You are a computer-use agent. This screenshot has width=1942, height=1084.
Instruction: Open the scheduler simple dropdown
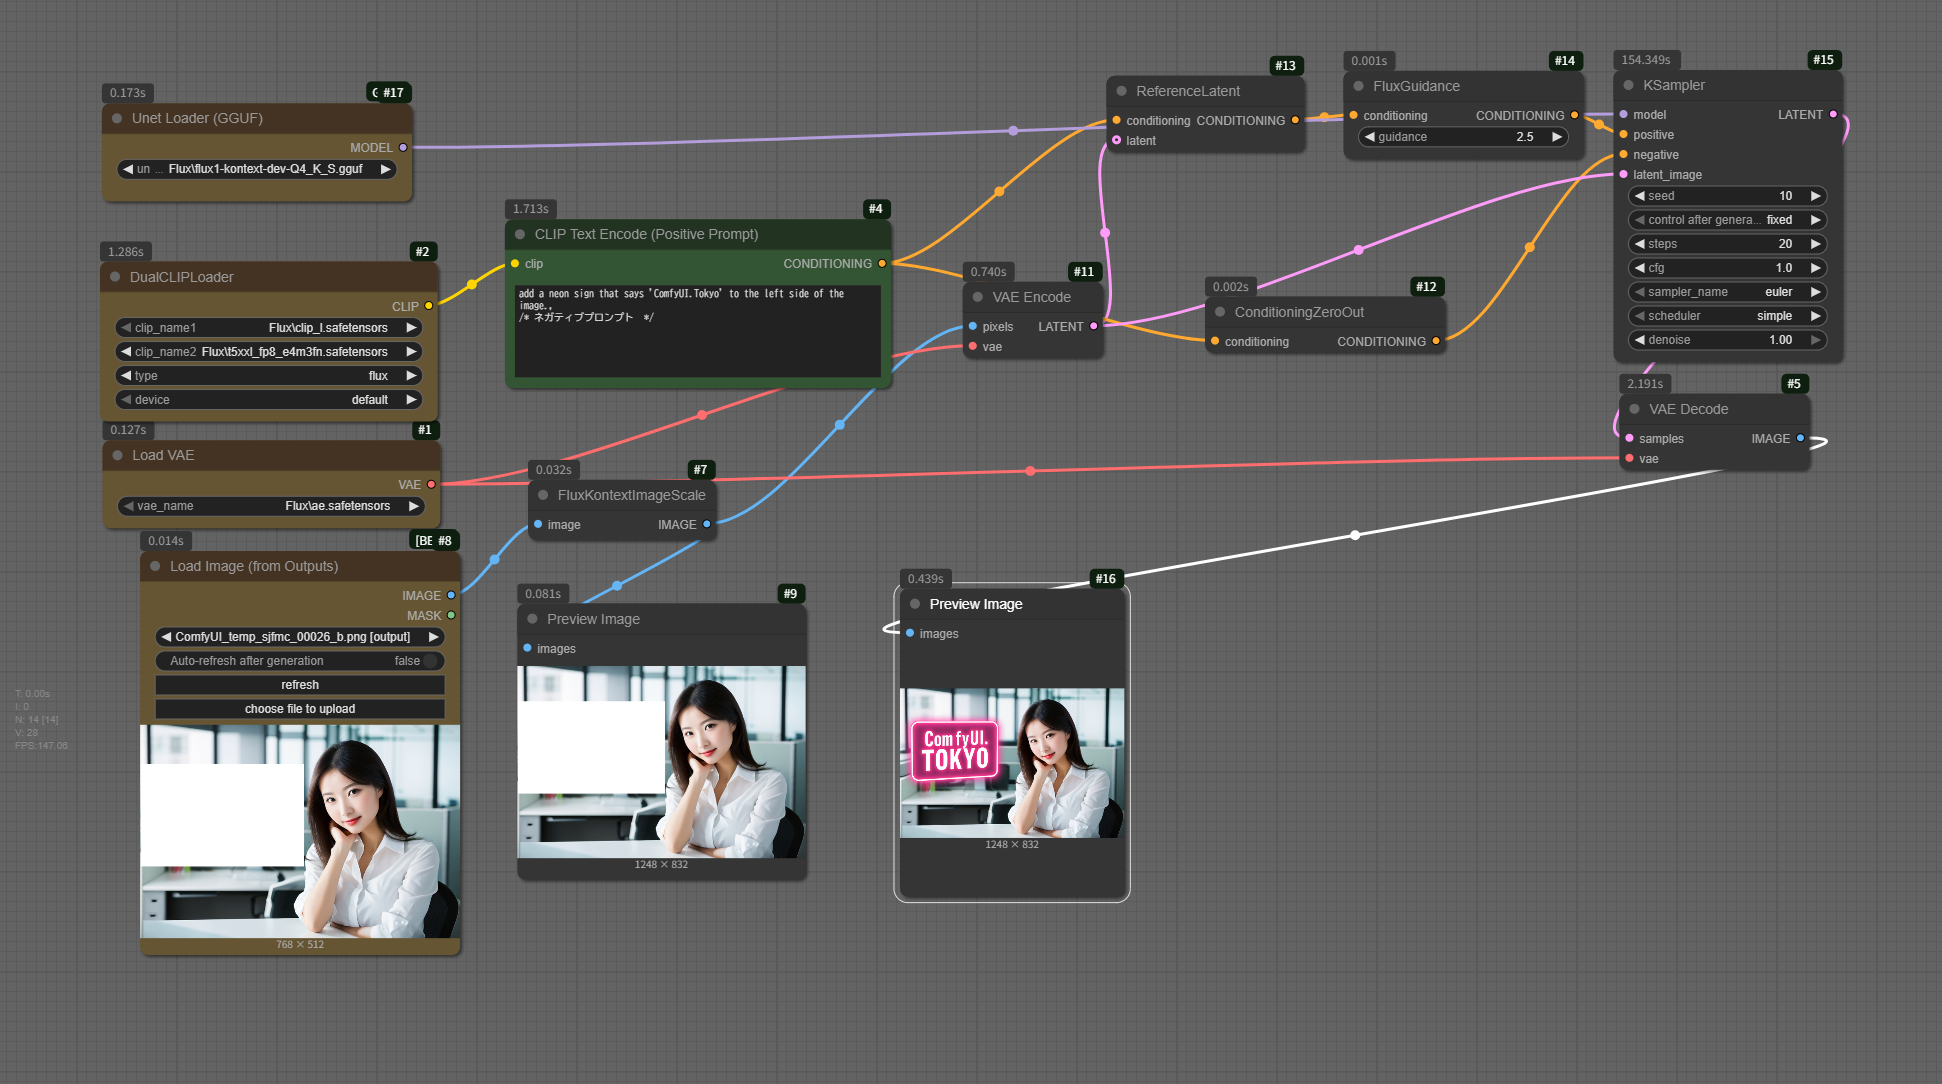pyautogui.click(x=1727, y=316)
